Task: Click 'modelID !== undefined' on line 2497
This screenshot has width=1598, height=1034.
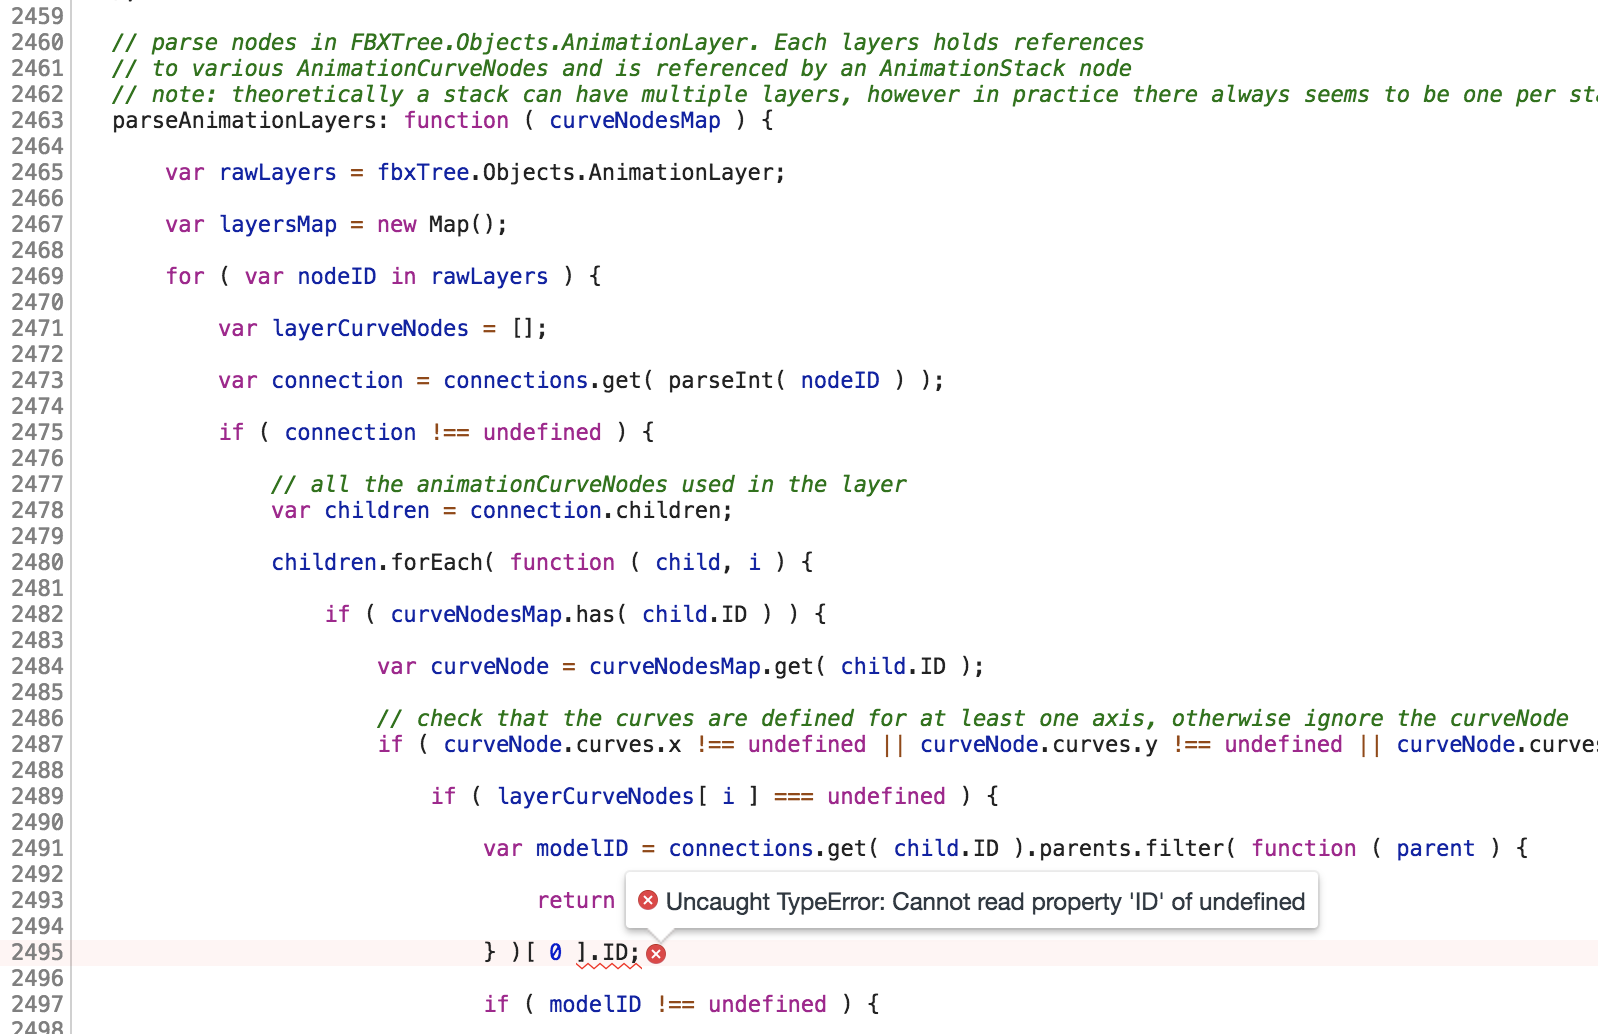Action: pyautogui.click(x=687, y=1004)
